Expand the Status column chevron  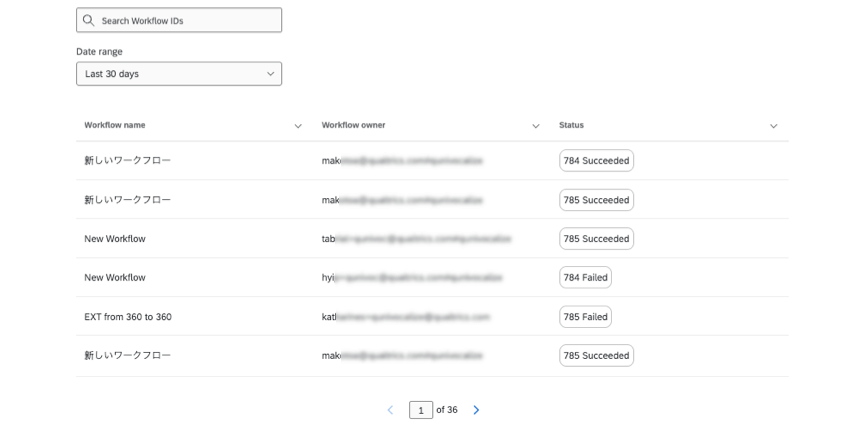(x=773, y=126)
